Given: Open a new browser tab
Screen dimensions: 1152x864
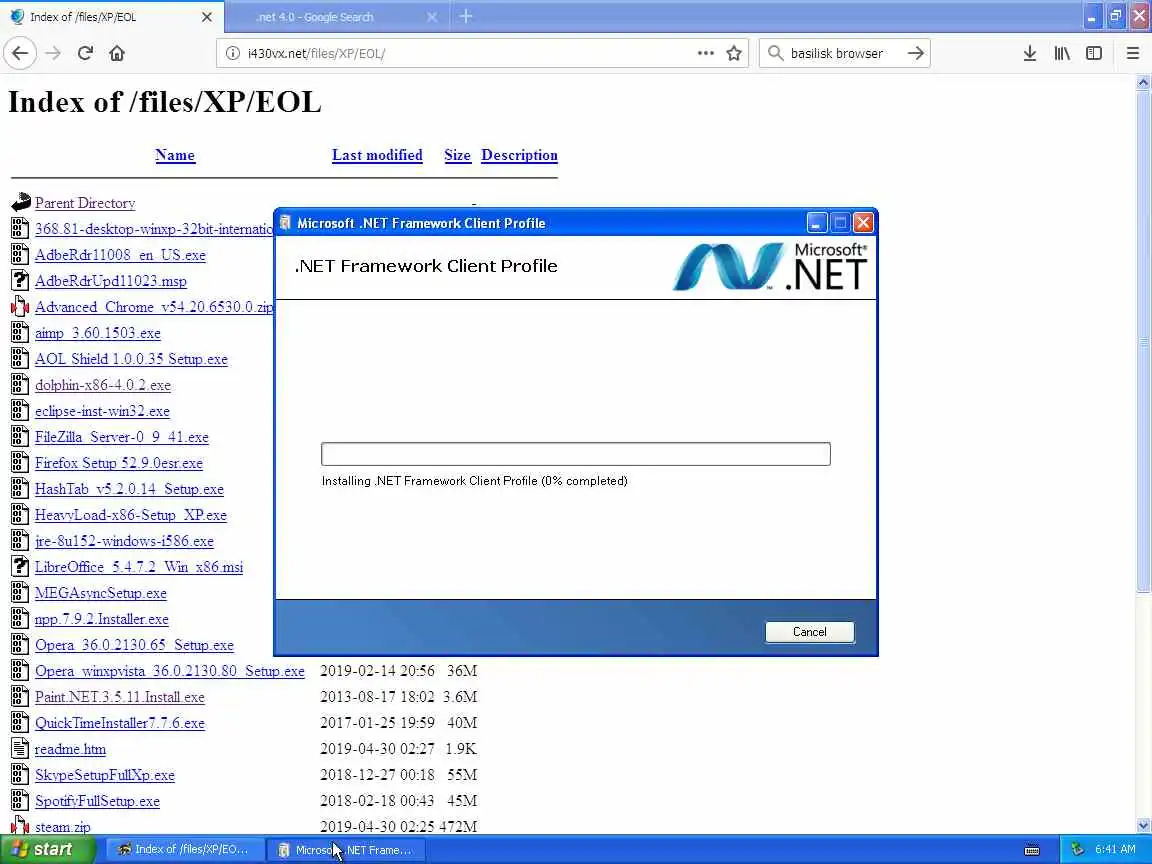Looking at the screenshot, I should point(466,16).
